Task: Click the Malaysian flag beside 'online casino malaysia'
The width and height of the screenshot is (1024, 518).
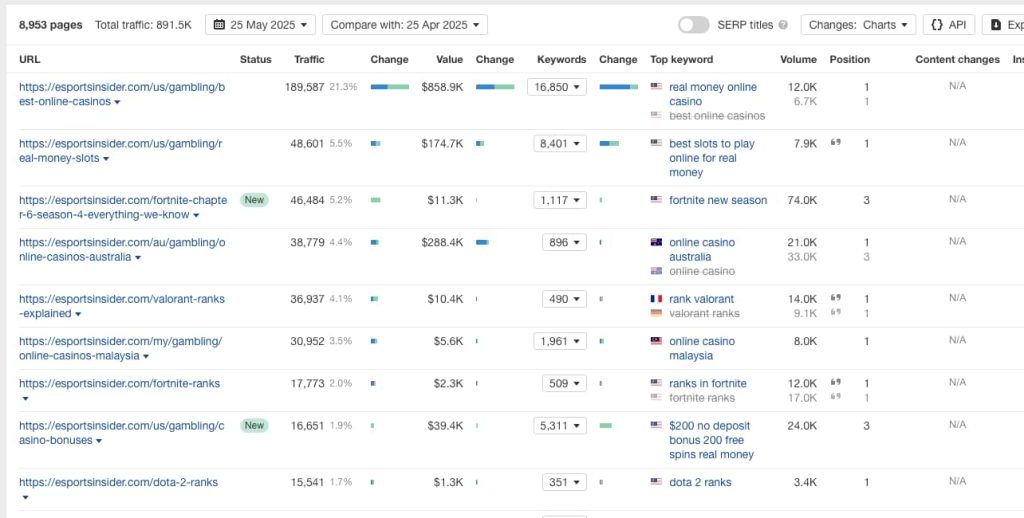Action: point(656,341)
